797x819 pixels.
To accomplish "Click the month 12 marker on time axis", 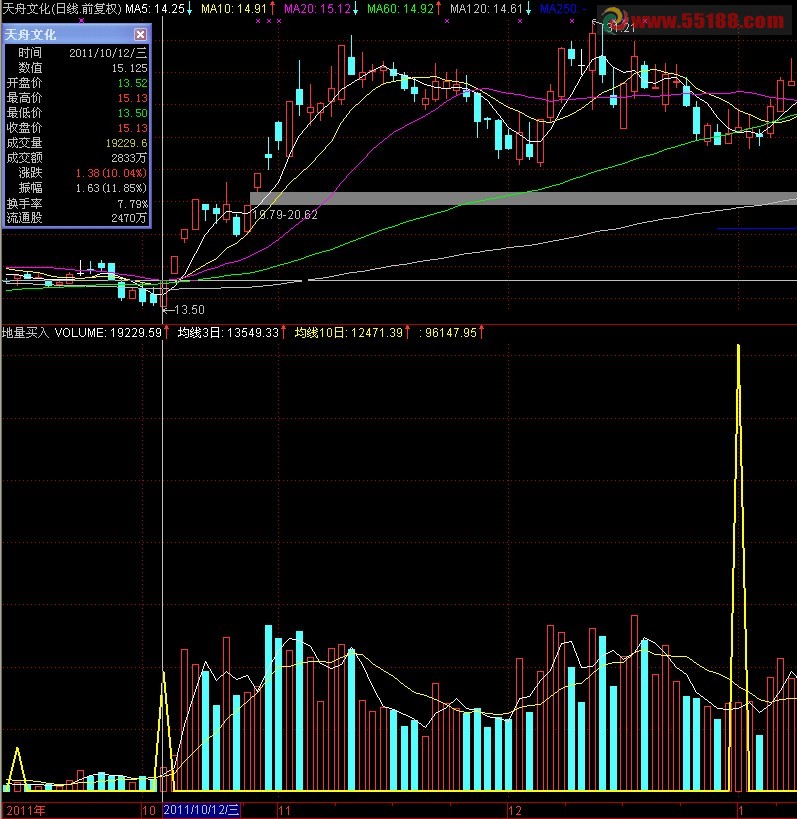I will point(515,811).
